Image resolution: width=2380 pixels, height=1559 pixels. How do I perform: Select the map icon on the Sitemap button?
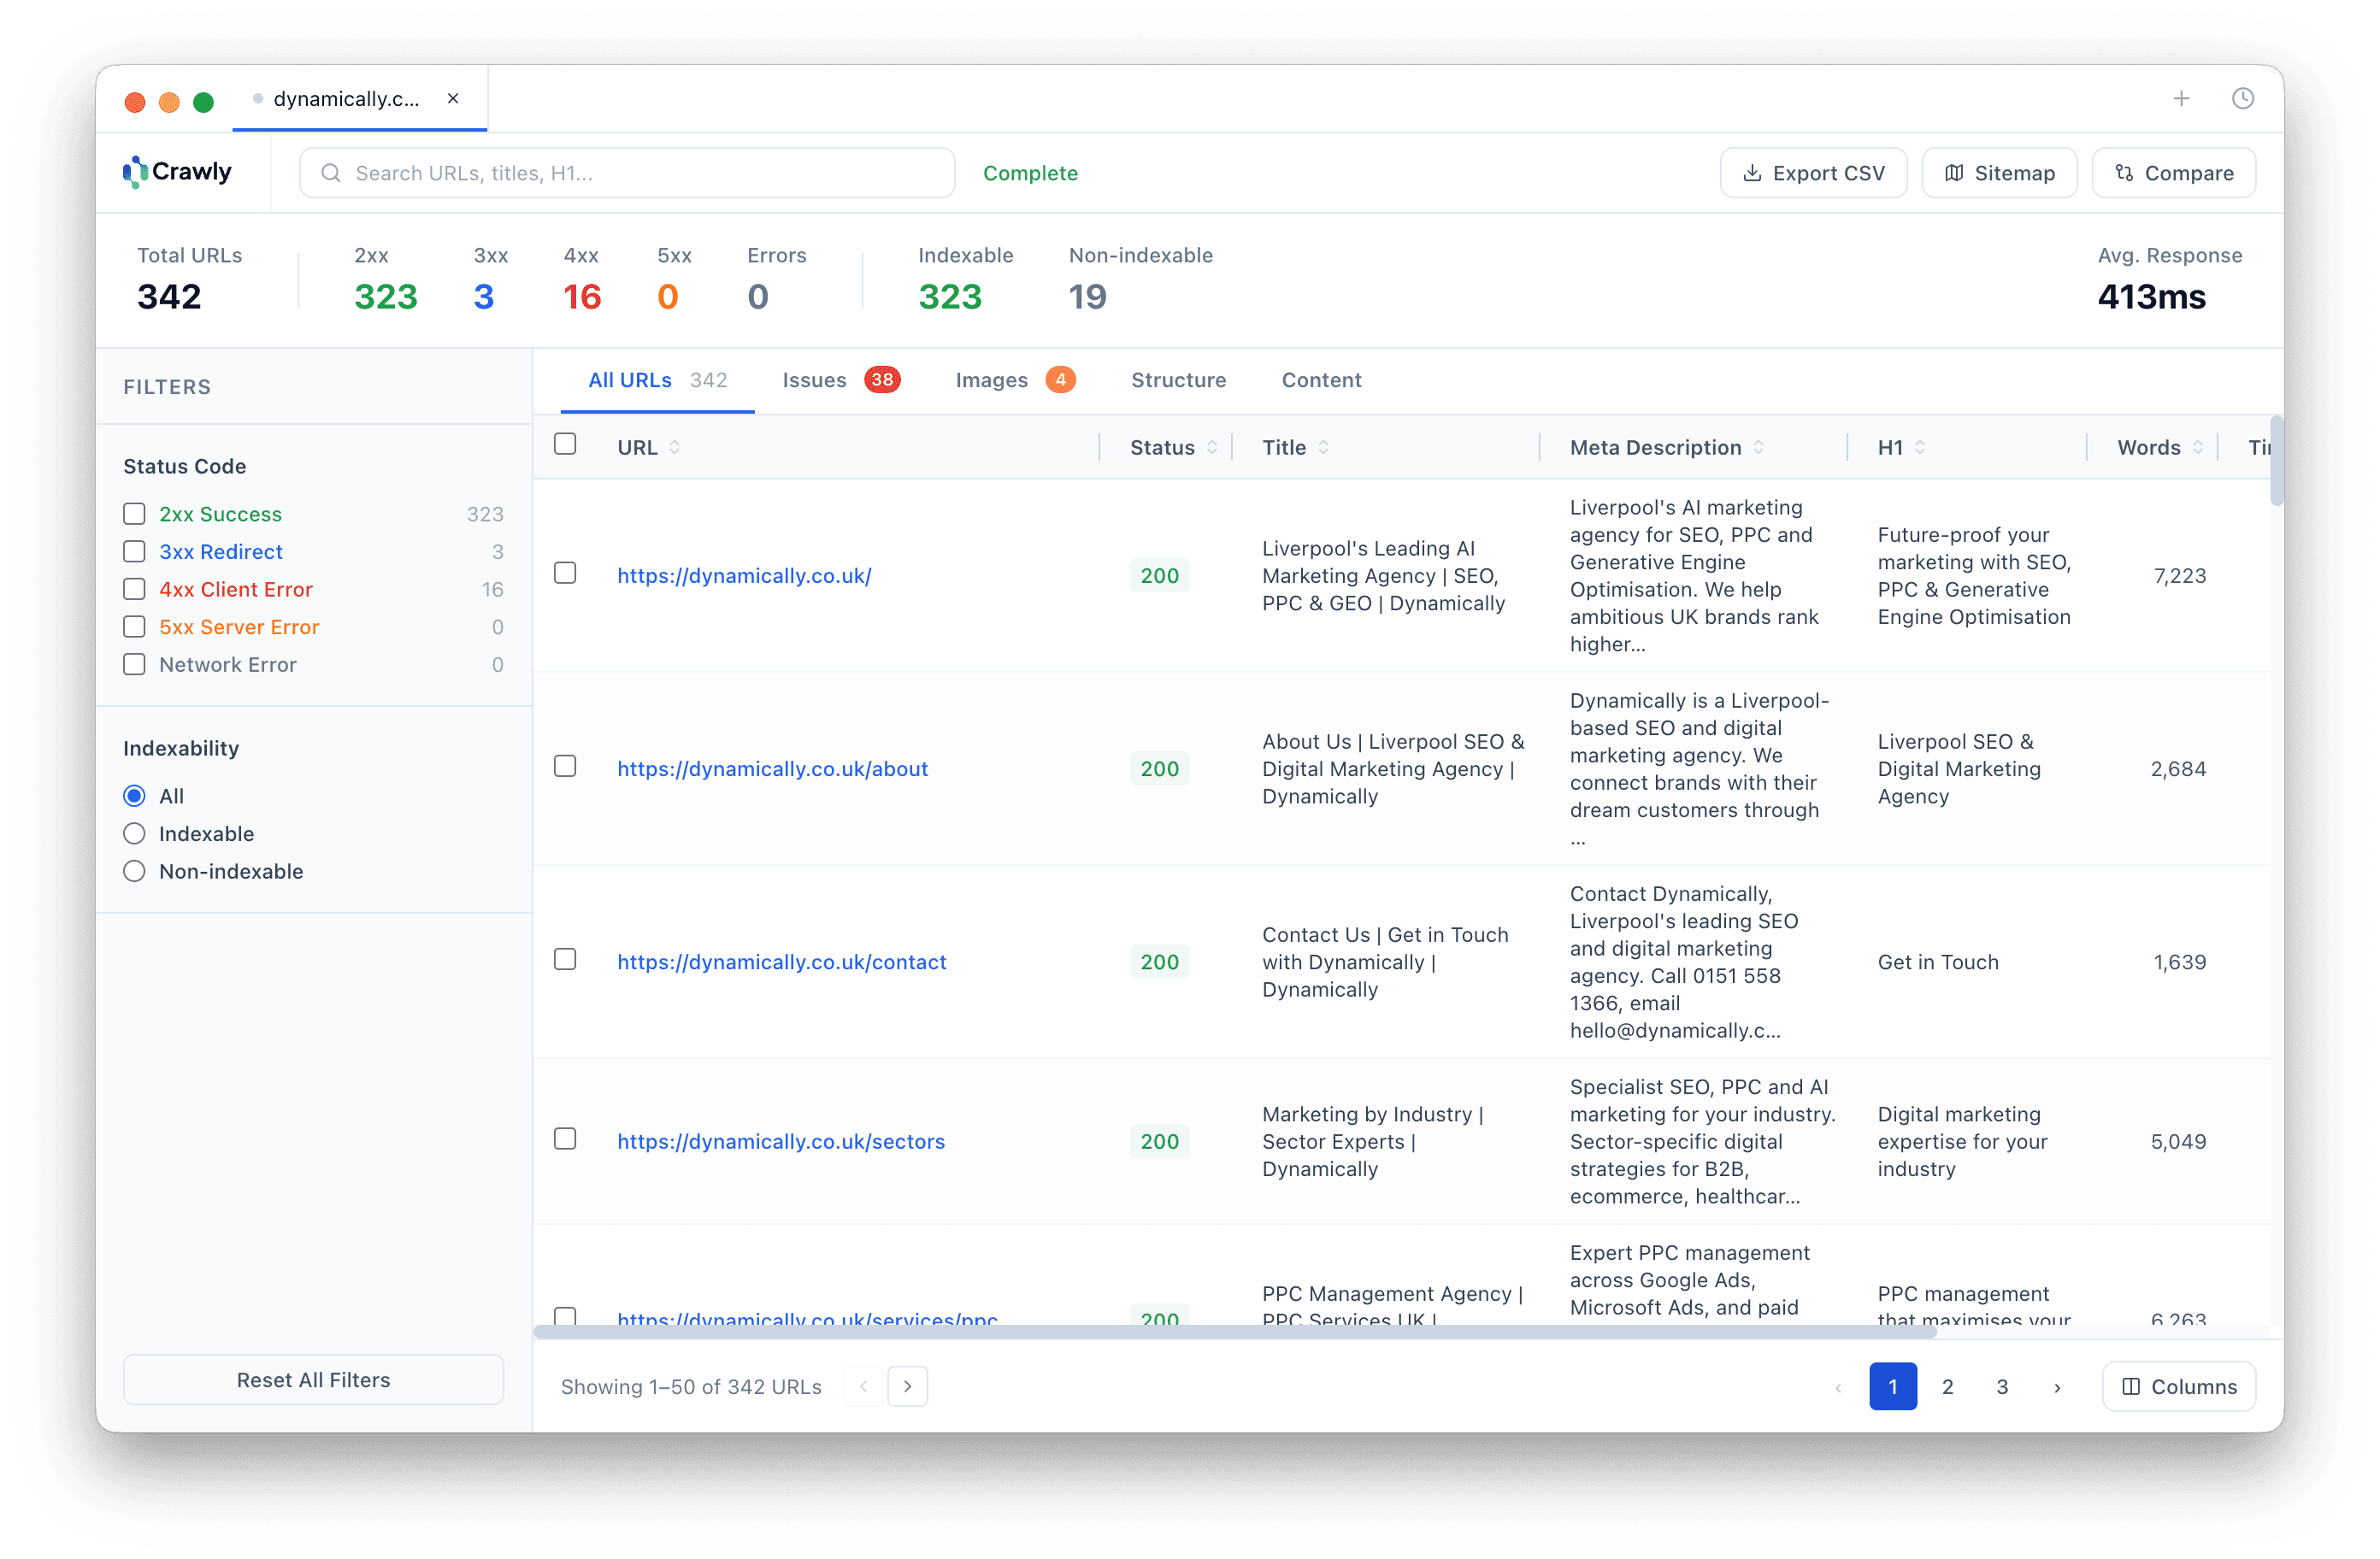pyautogui.click(x=1956, y=172)
